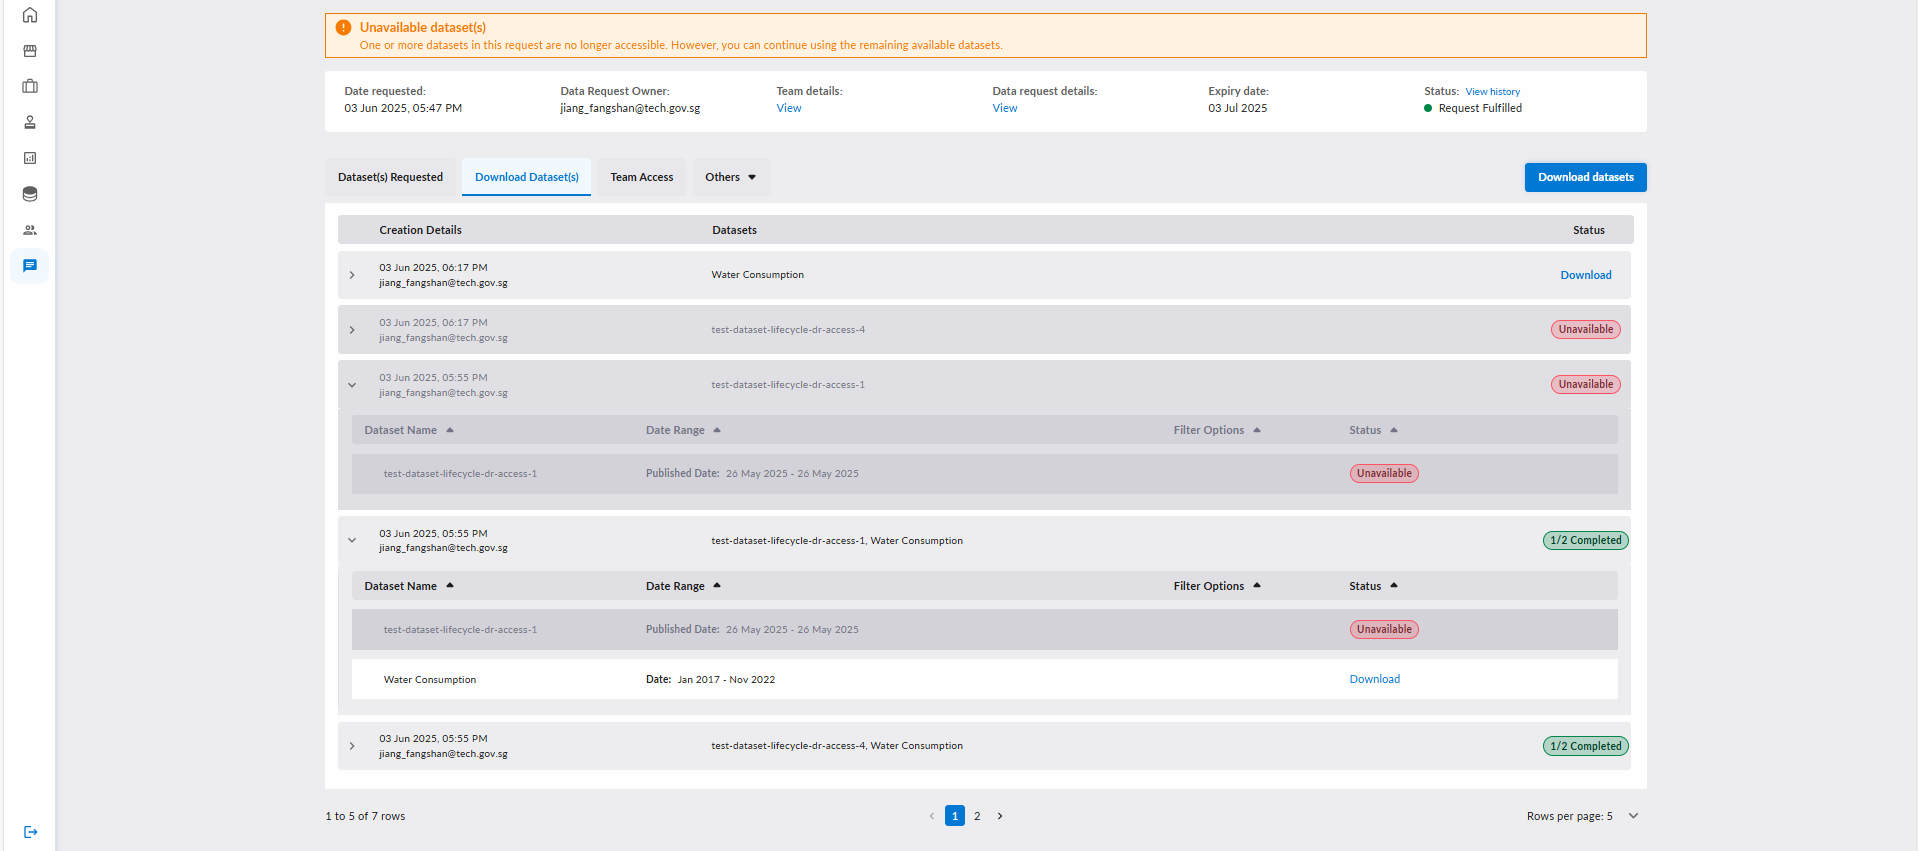Collapse the dr-access-1, Water Consumption row
This screenshot has height=851, width=1919.
352,541
